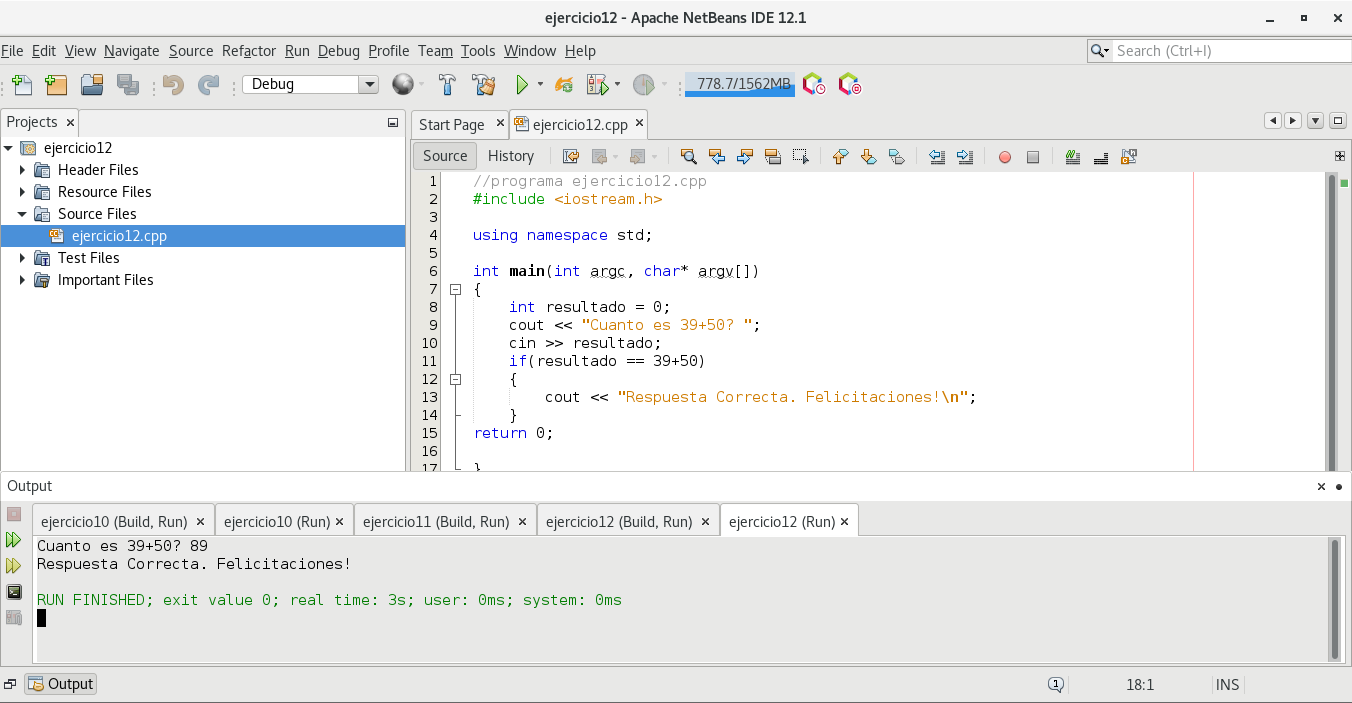This screenshot has width=1352, height=703.
Task: Click the New File toolbar icon
Action: pos(21,85)
